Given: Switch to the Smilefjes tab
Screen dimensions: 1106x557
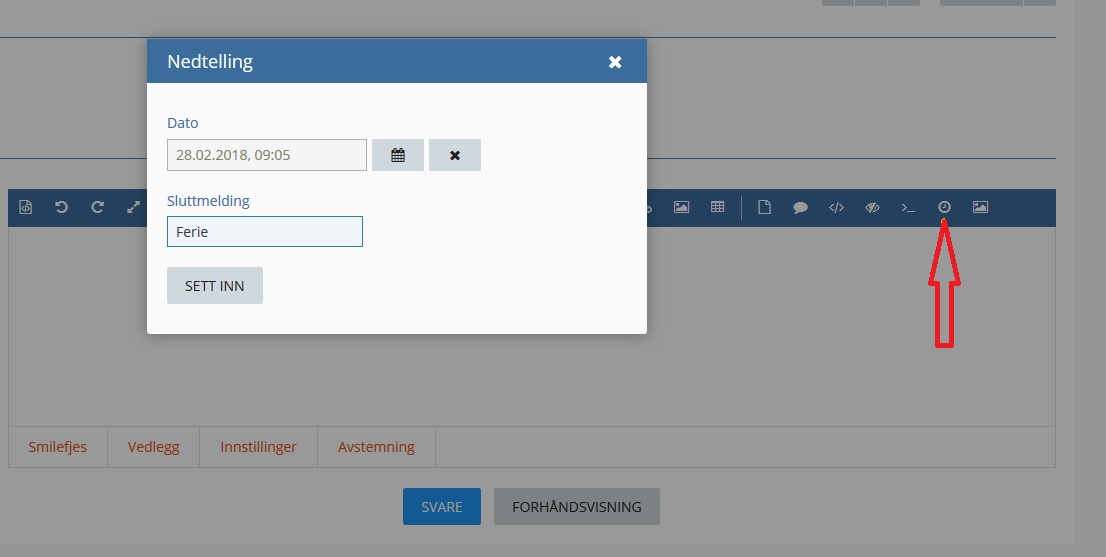Looking at the screenshot, I should [x=58, y=447].
